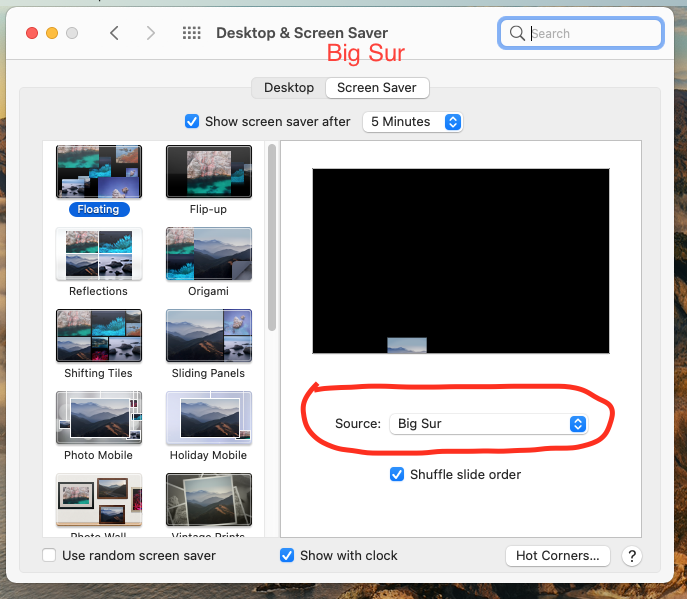
Task: Select the Holiday Mobile screen saver thumbnail
Action: click(x=209, y=418)
